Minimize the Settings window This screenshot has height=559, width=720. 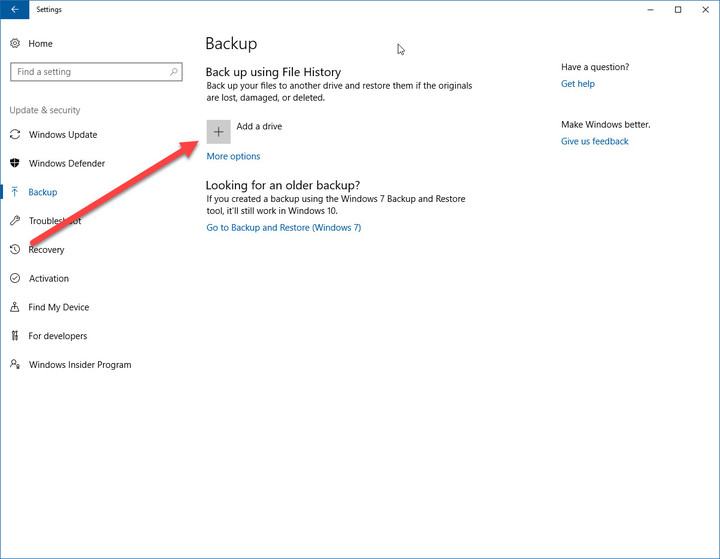650,10
